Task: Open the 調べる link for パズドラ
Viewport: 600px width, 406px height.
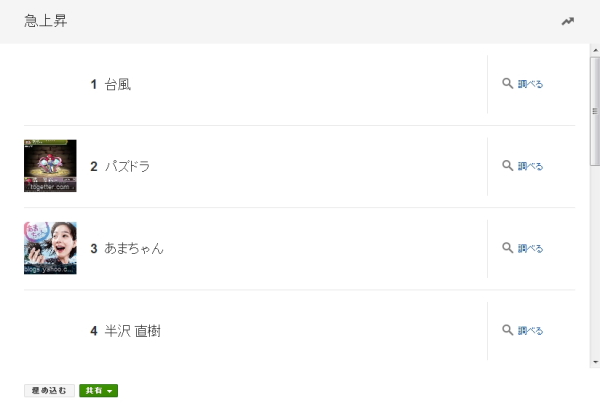Action: [530, 166]
